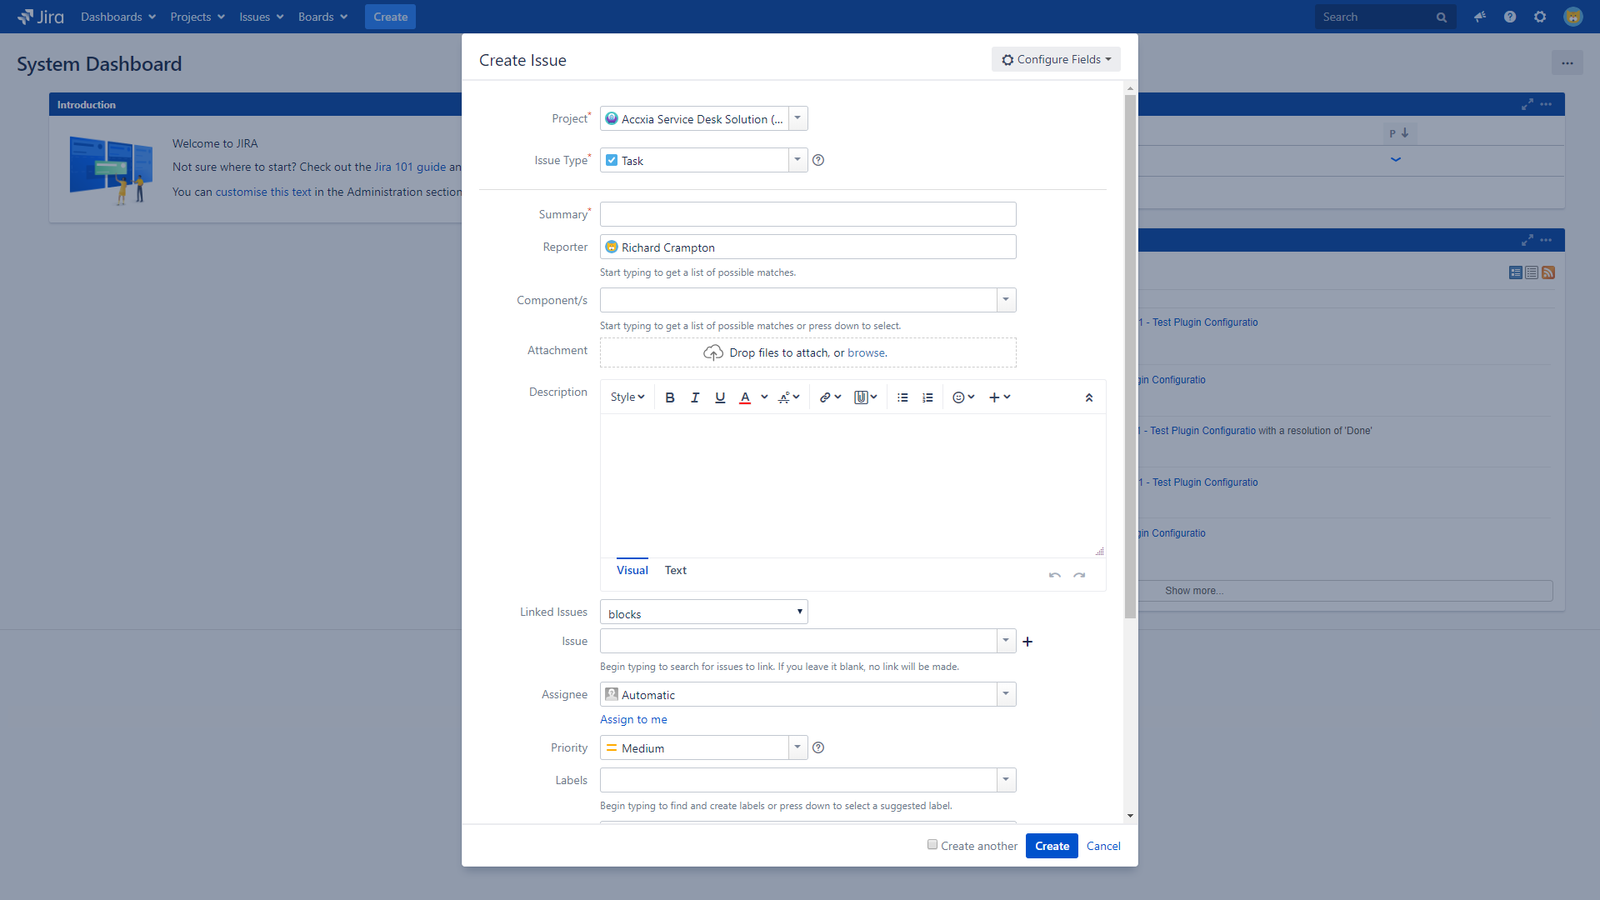Open the feedback megaphone icon
1600x900 pixels.
point(1480,17)
